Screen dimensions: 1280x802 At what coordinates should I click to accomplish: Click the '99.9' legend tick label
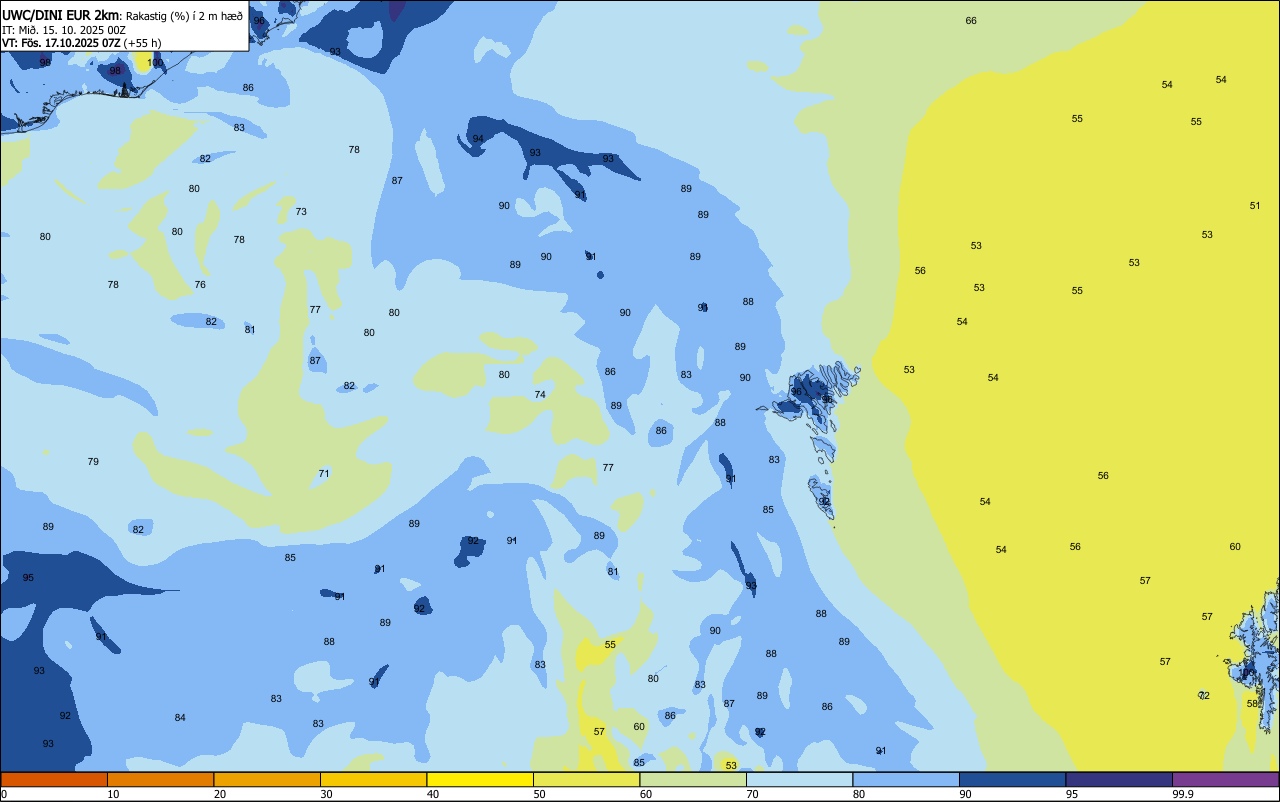coord(1183,794)
